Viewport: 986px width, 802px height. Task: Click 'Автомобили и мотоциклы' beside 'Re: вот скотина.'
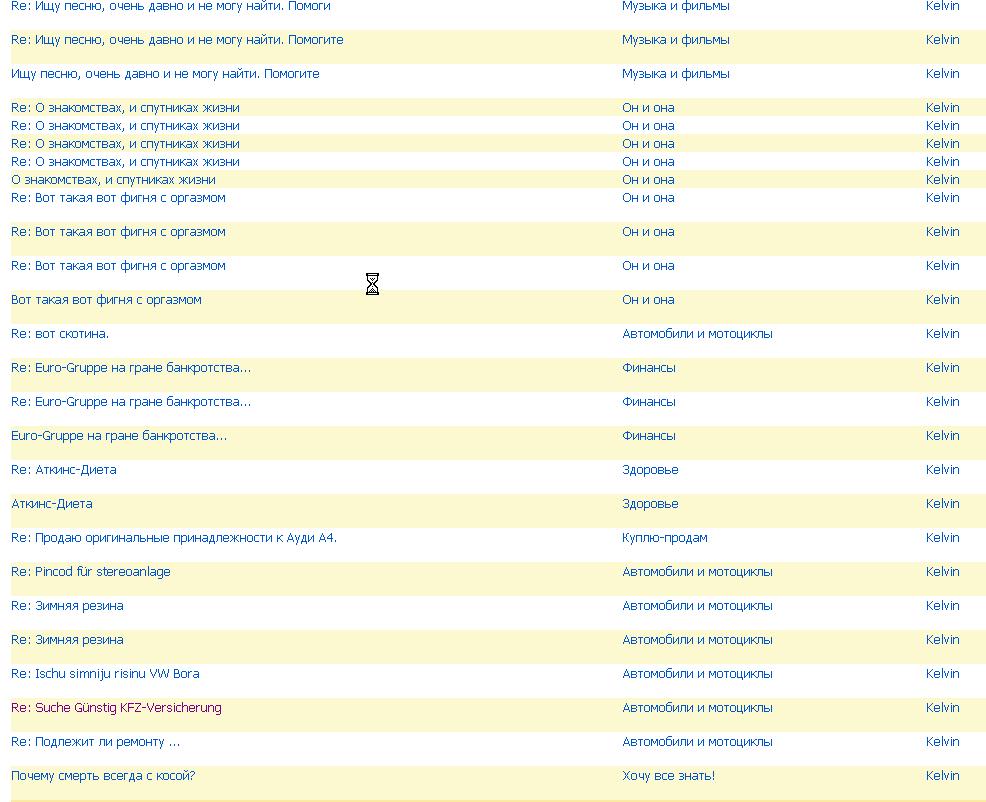pyautogui.click(x=697, y=334)
